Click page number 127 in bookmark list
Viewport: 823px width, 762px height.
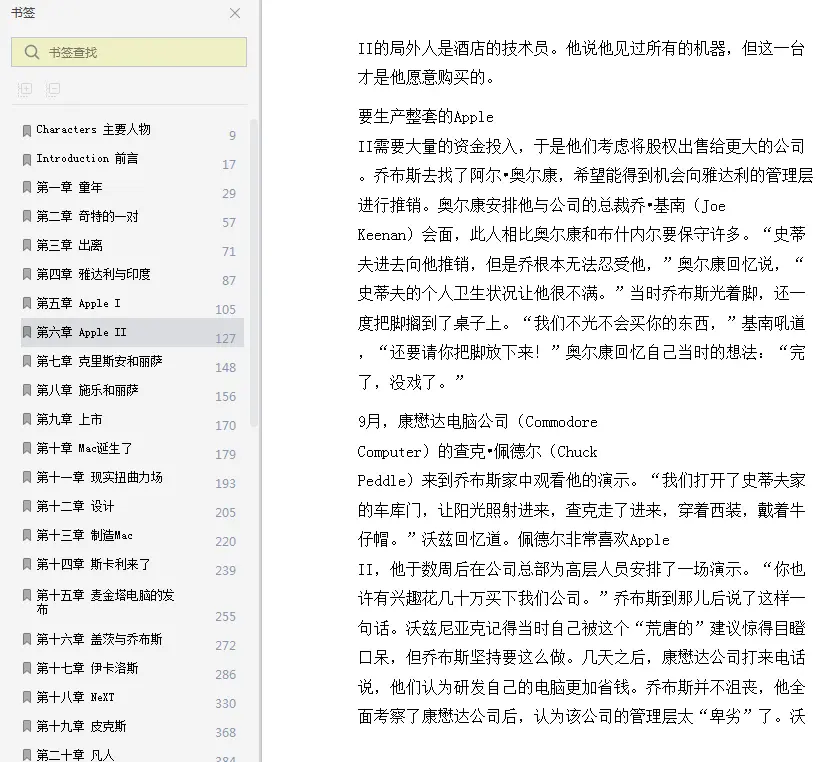point(225,338)
